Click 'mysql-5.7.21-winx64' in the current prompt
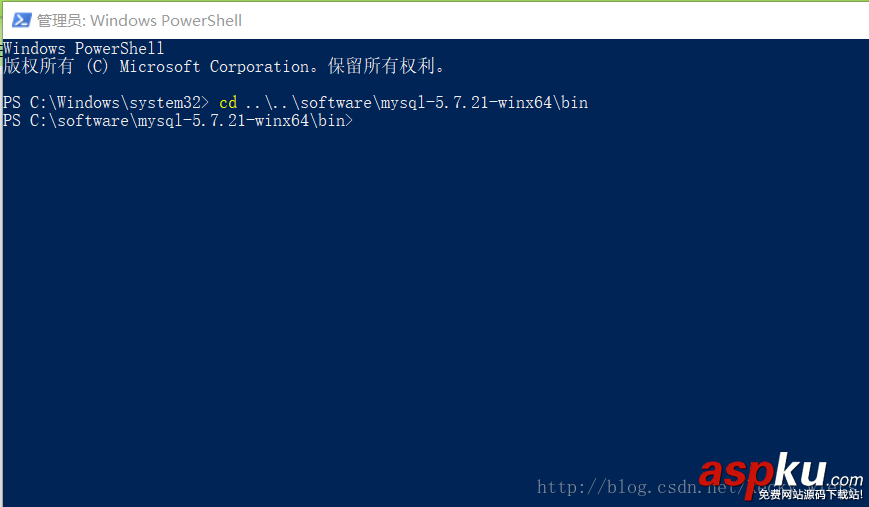 (222, 121)
